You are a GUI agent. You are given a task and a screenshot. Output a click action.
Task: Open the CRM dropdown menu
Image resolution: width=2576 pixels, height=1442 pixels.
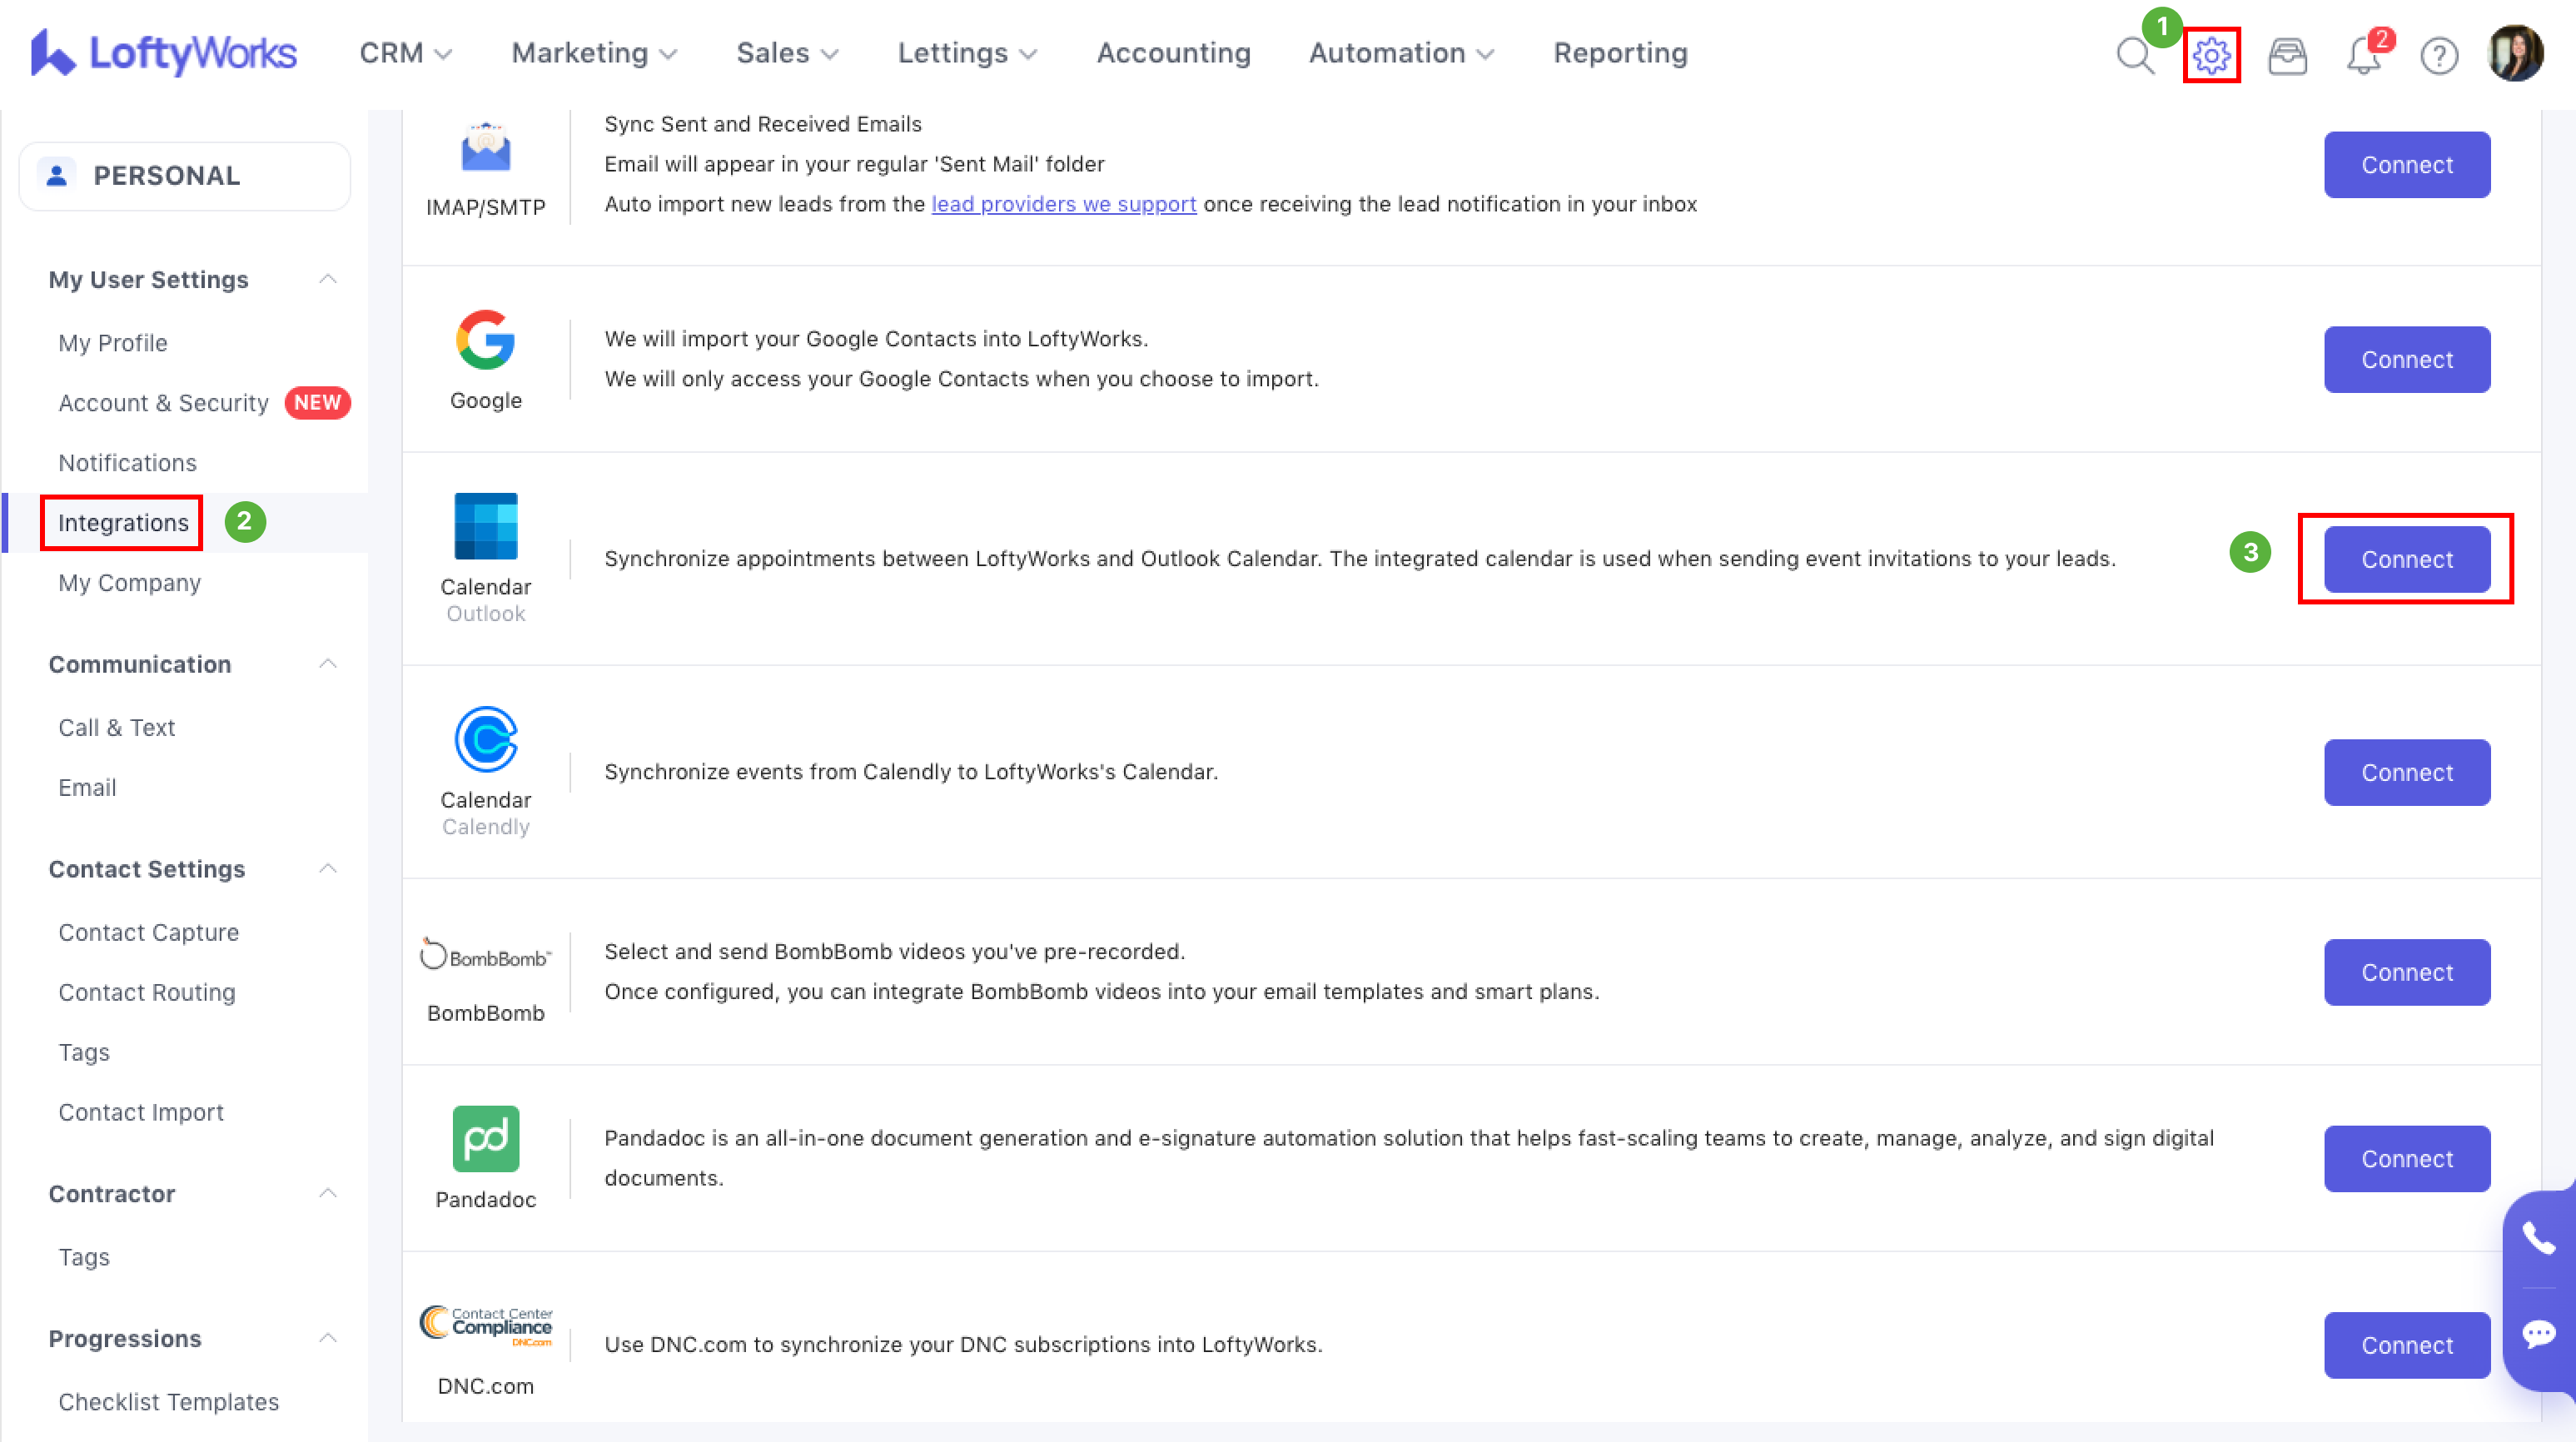(x=405, y=53)
